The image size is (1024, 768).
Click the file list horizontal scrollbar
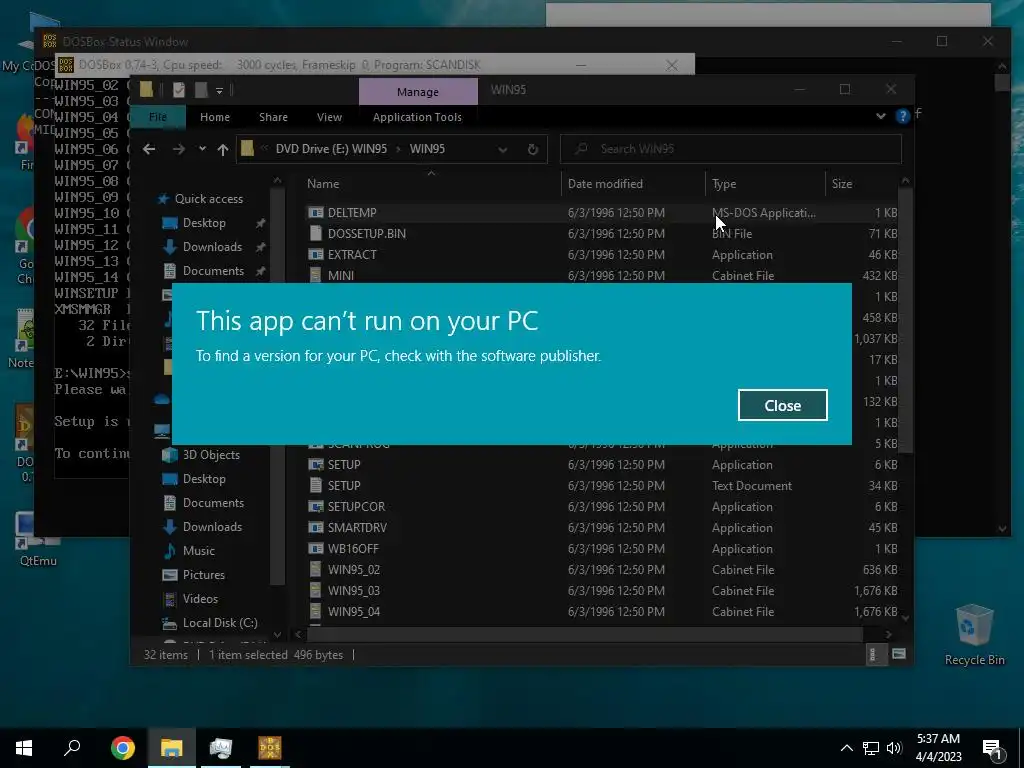(584, 633)
